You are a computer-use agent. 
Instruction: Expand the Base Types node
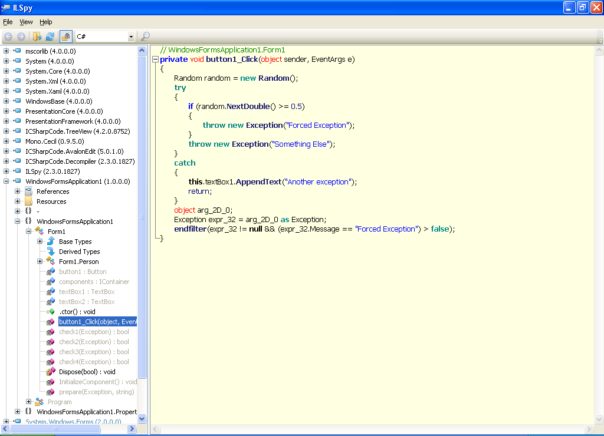[x=40, y=241]
